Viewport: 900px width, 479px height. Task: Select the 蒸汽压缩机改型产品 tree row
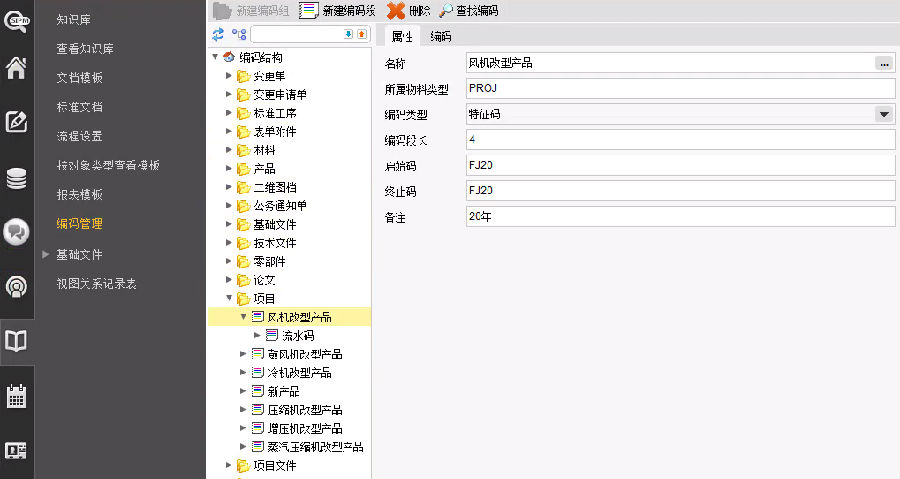(289, 446)
